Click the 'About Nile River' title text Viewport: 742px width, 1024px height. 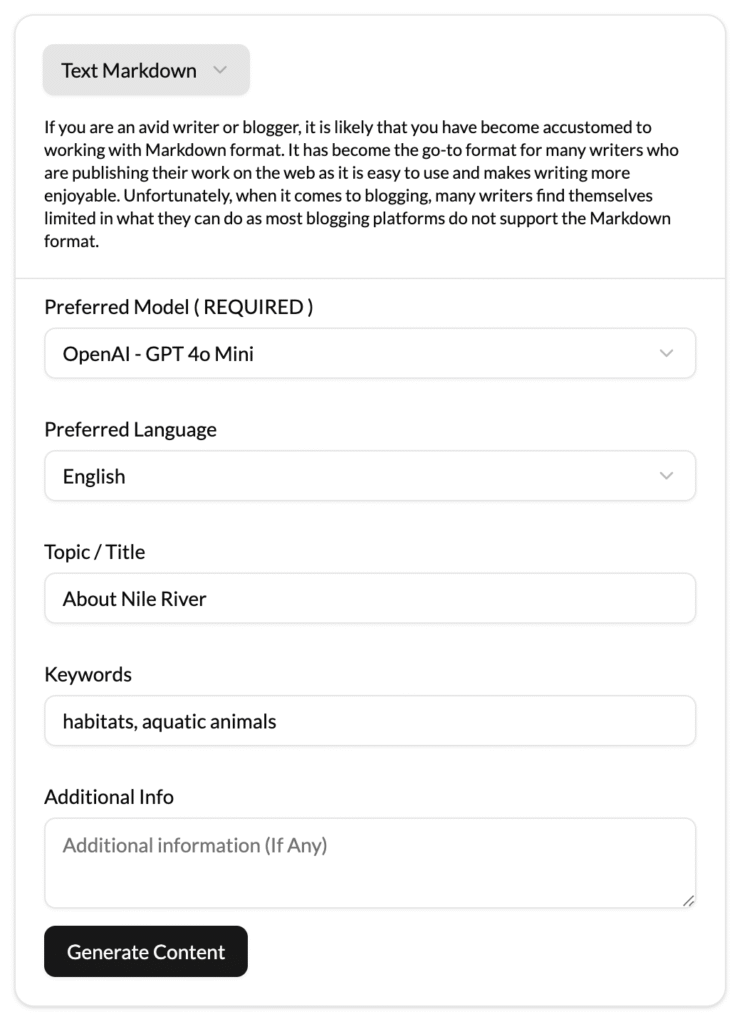[x=135, y=599]
